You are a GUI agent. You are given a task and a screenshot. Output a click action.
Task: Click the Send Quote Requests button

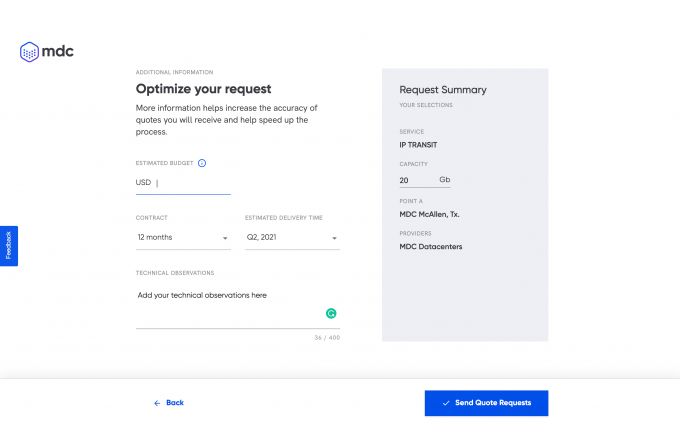(486, 403)
